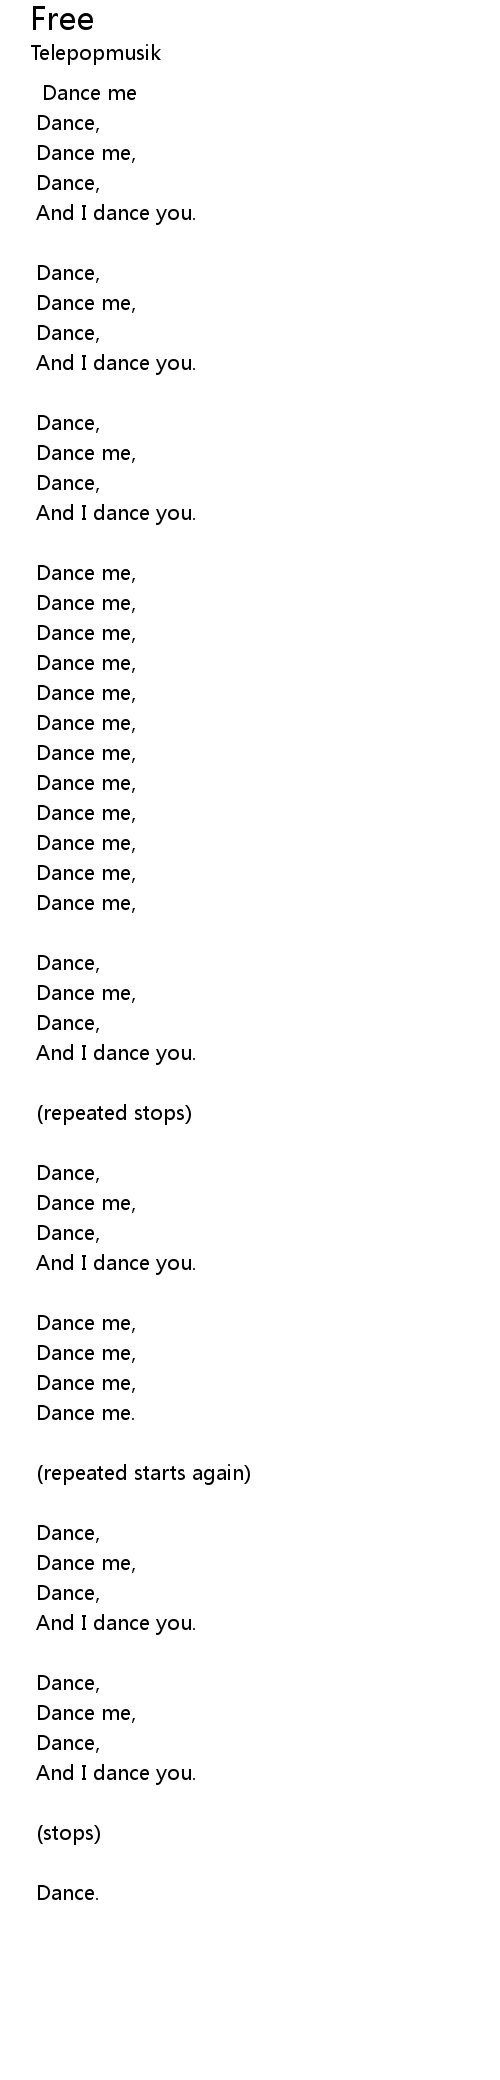Click the "(repeated starts again)" note
Viewport: 500px width, 2080px height.
[x=144, y=1474]
